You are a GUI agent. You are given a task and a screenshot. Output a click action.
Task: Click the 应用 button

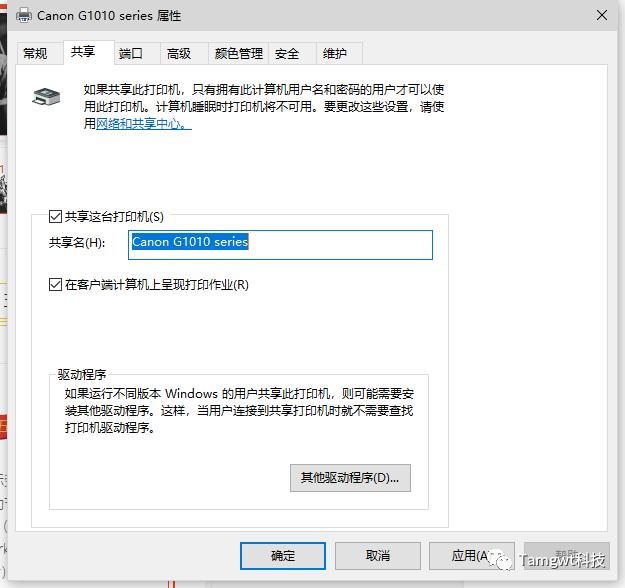(472, 556)
